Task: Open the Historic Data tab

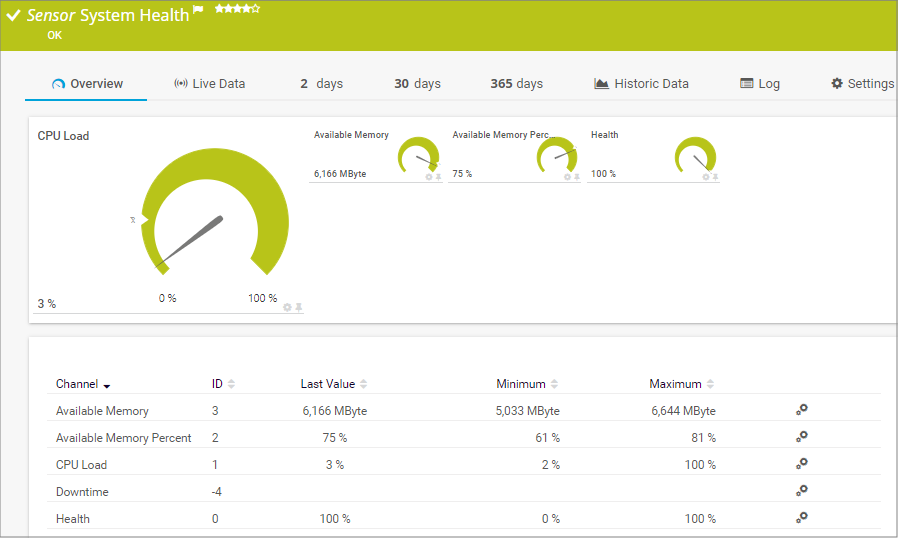Action: (x=641, y=84)
